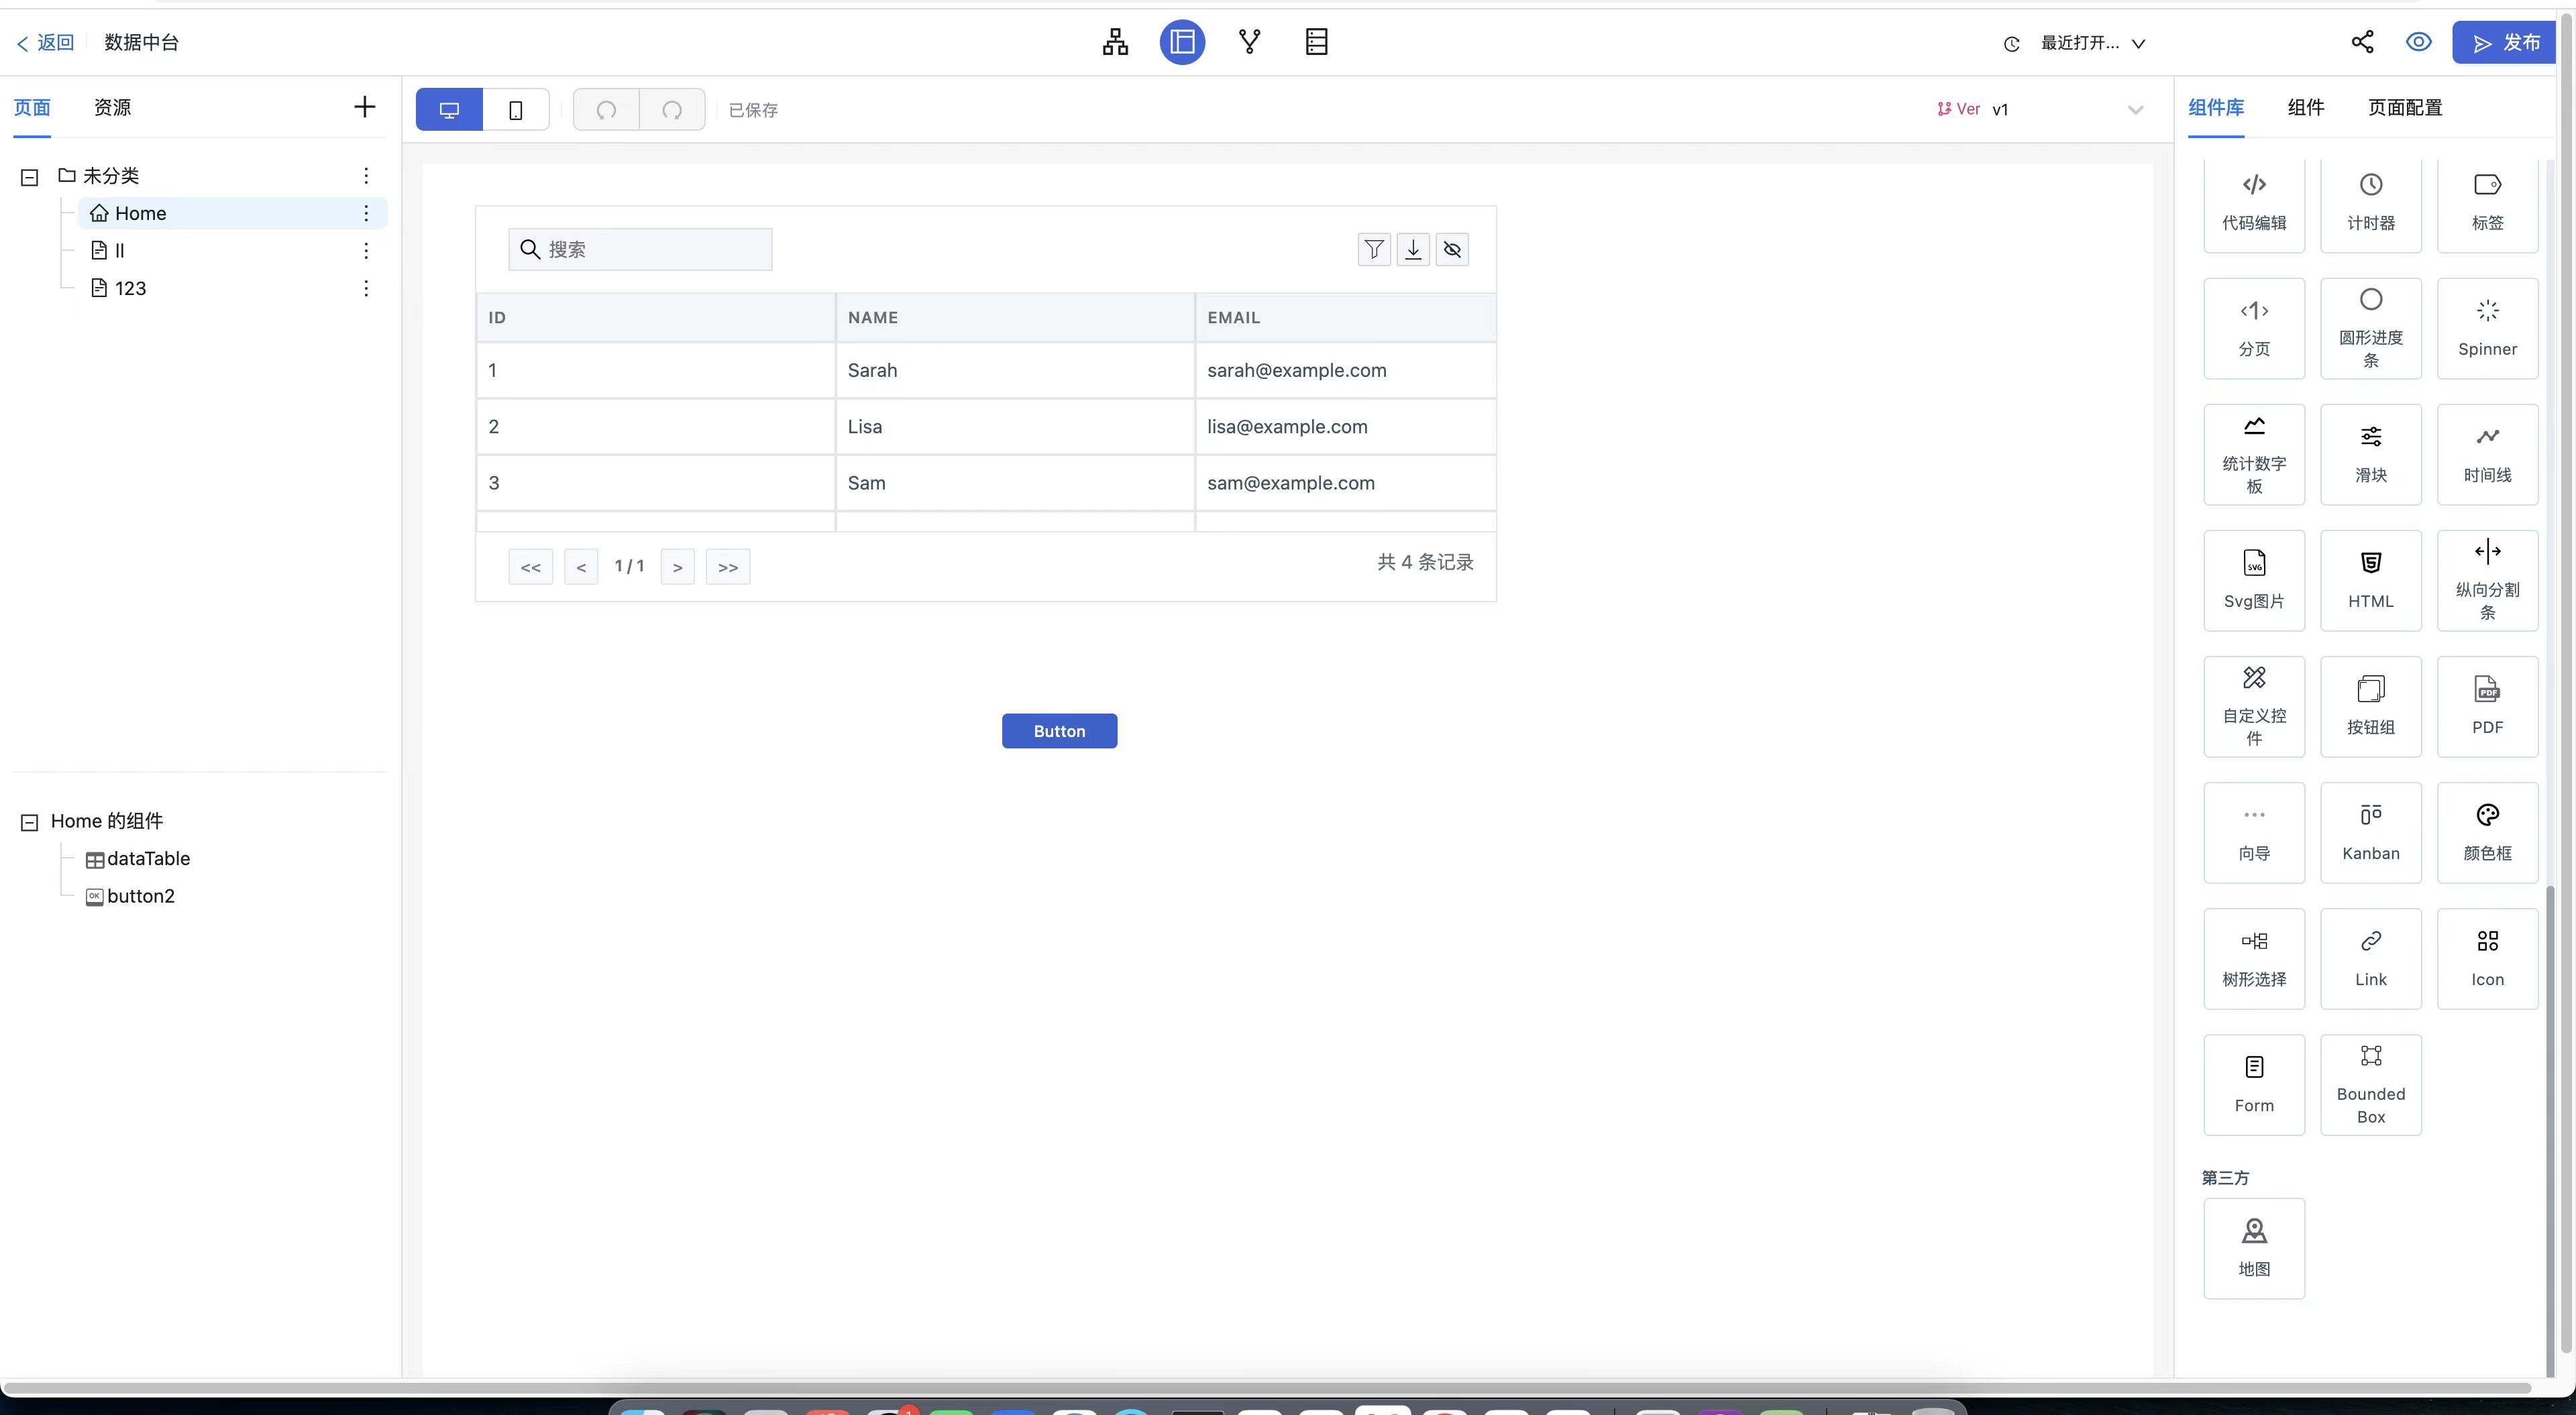Open the organization structure icon in top bar
The image size is (2576, 1415).
[1115, 42]
